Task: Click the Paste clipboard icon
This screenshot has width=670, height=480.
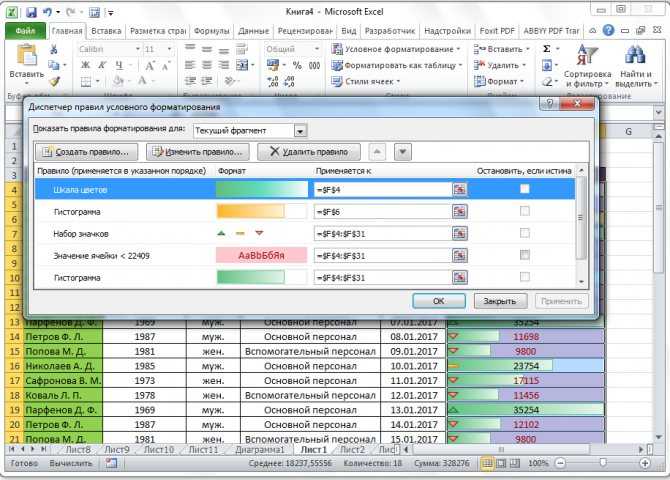Action: [26, 56]
